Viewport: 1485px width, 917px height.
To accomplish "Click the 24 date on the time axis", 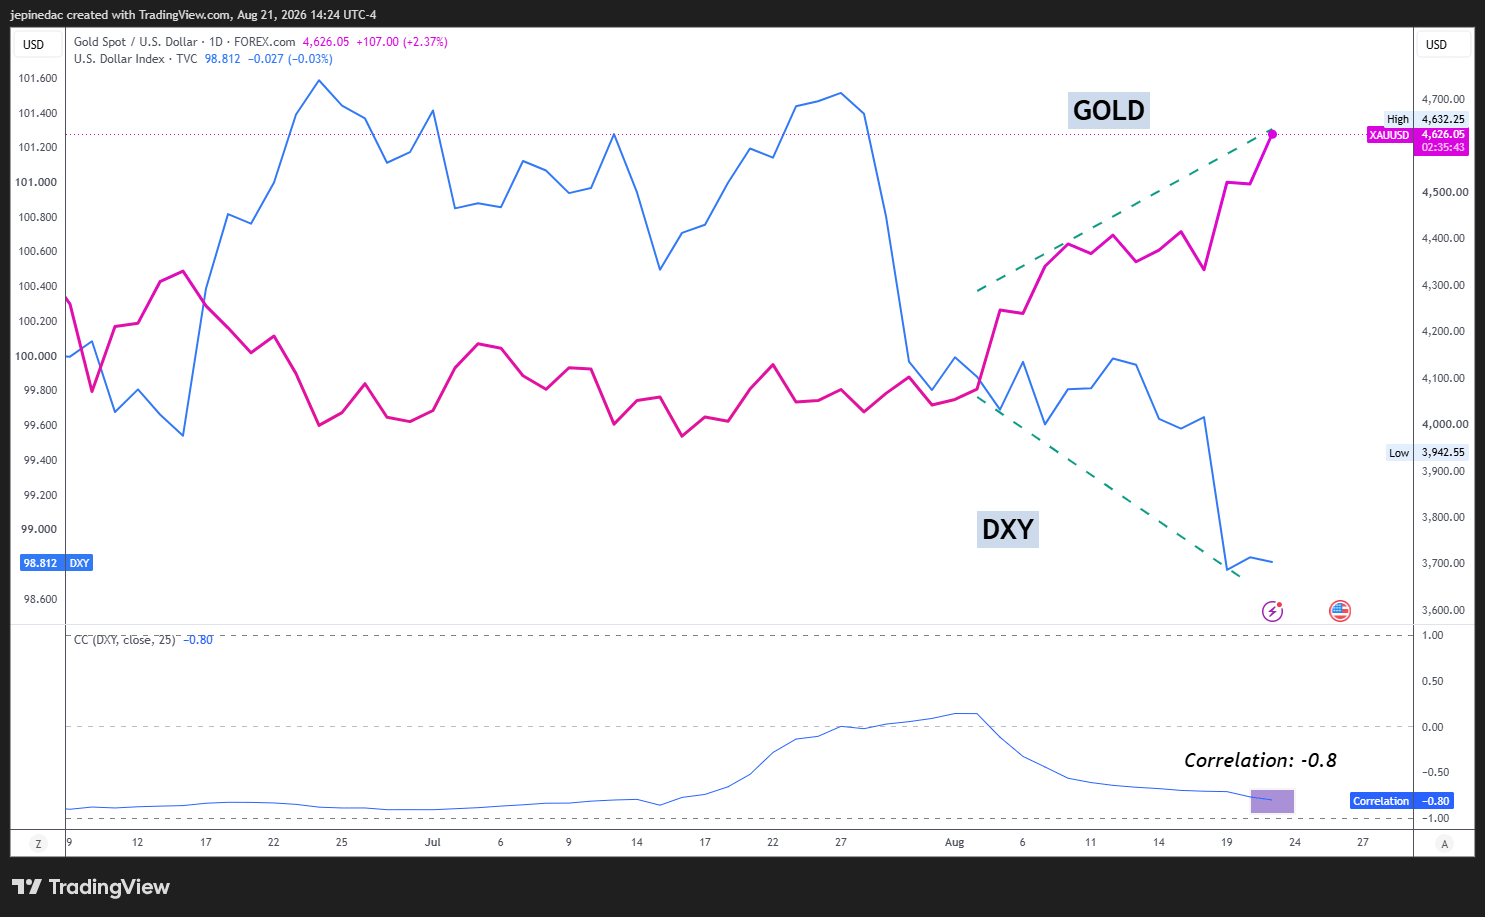I will point(1295,842).
